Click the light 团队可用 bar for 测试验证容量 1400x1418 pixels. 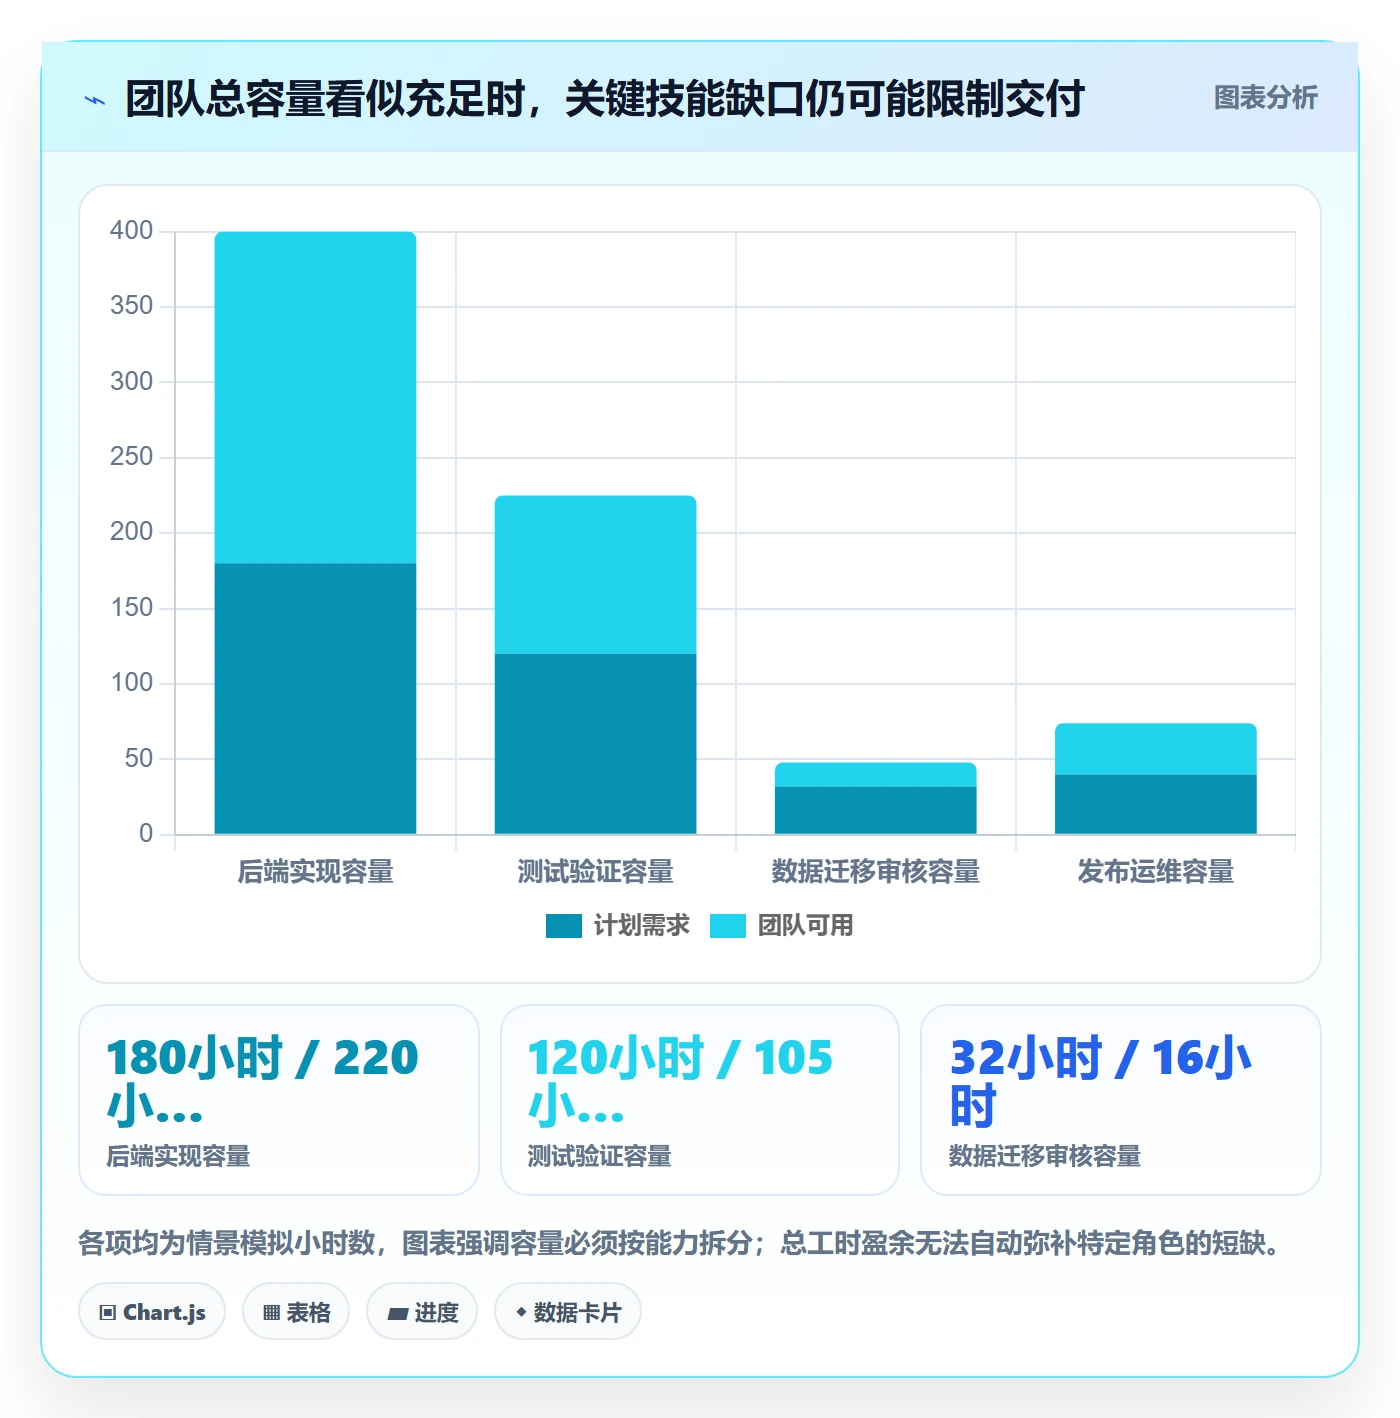click(595, 575)
